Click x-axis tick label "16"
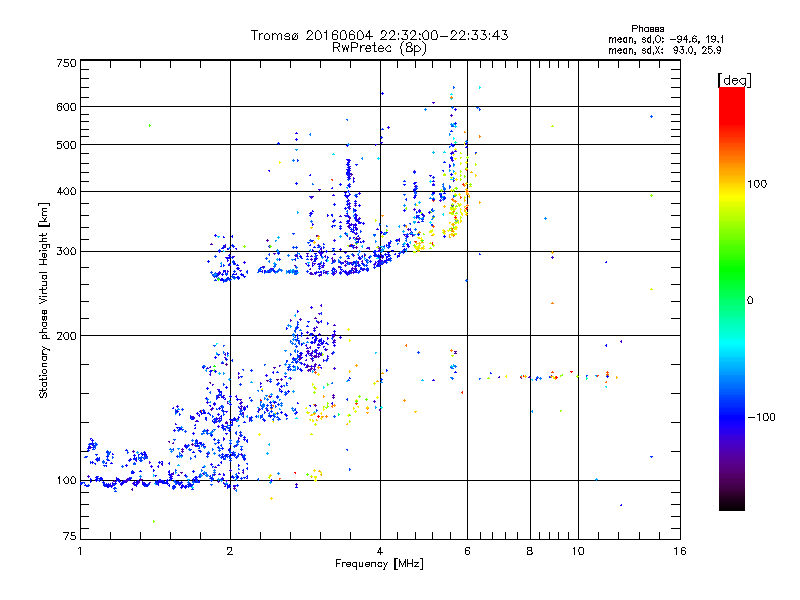 pos(680,551)
